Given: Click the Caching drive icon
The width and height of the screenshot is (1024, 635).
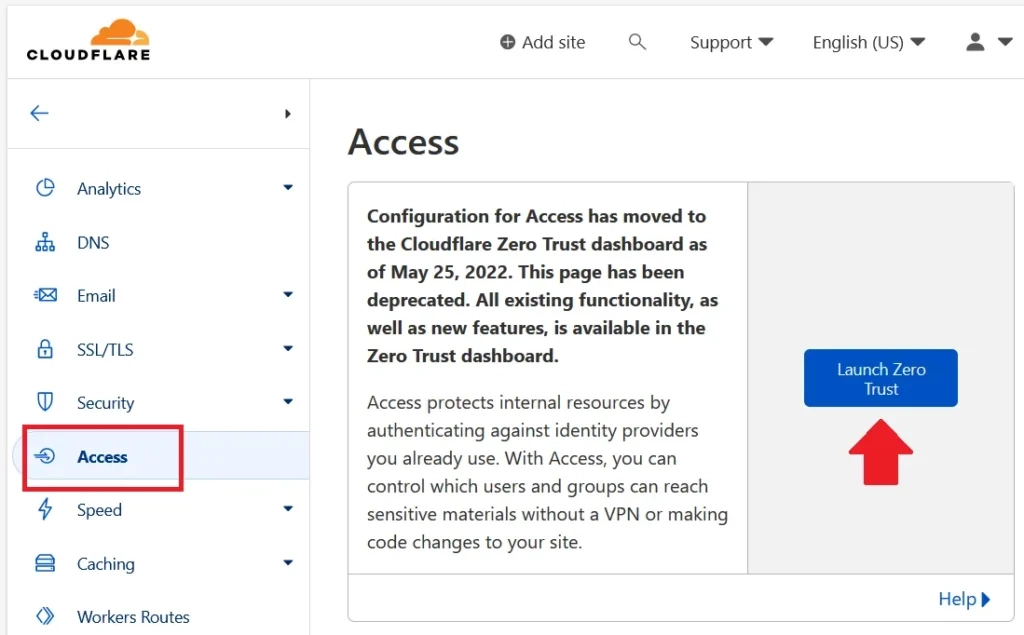Looking at the screenshot, I should [45, 563].
